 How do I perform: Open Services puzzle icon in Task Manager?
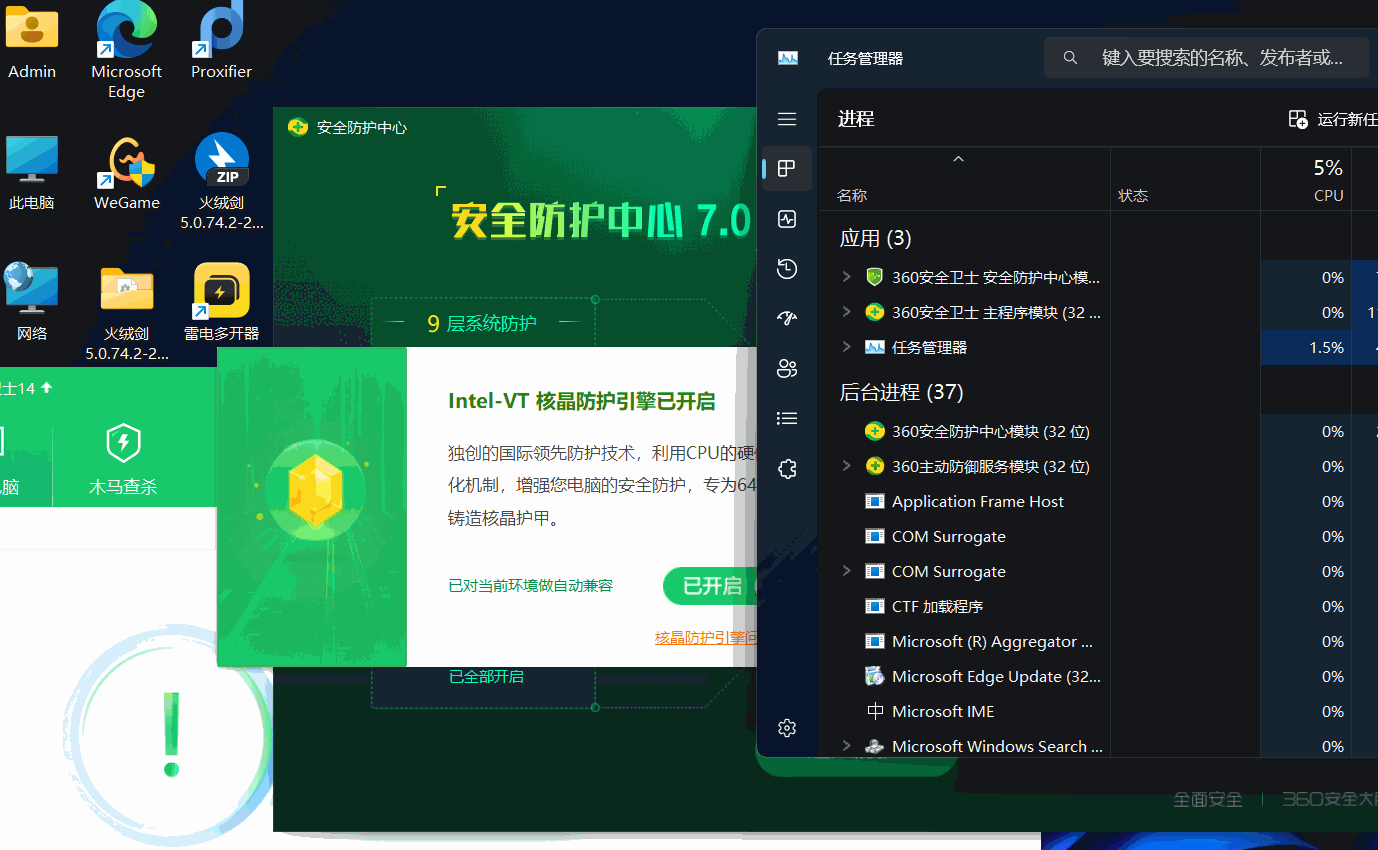pos(787,468)
